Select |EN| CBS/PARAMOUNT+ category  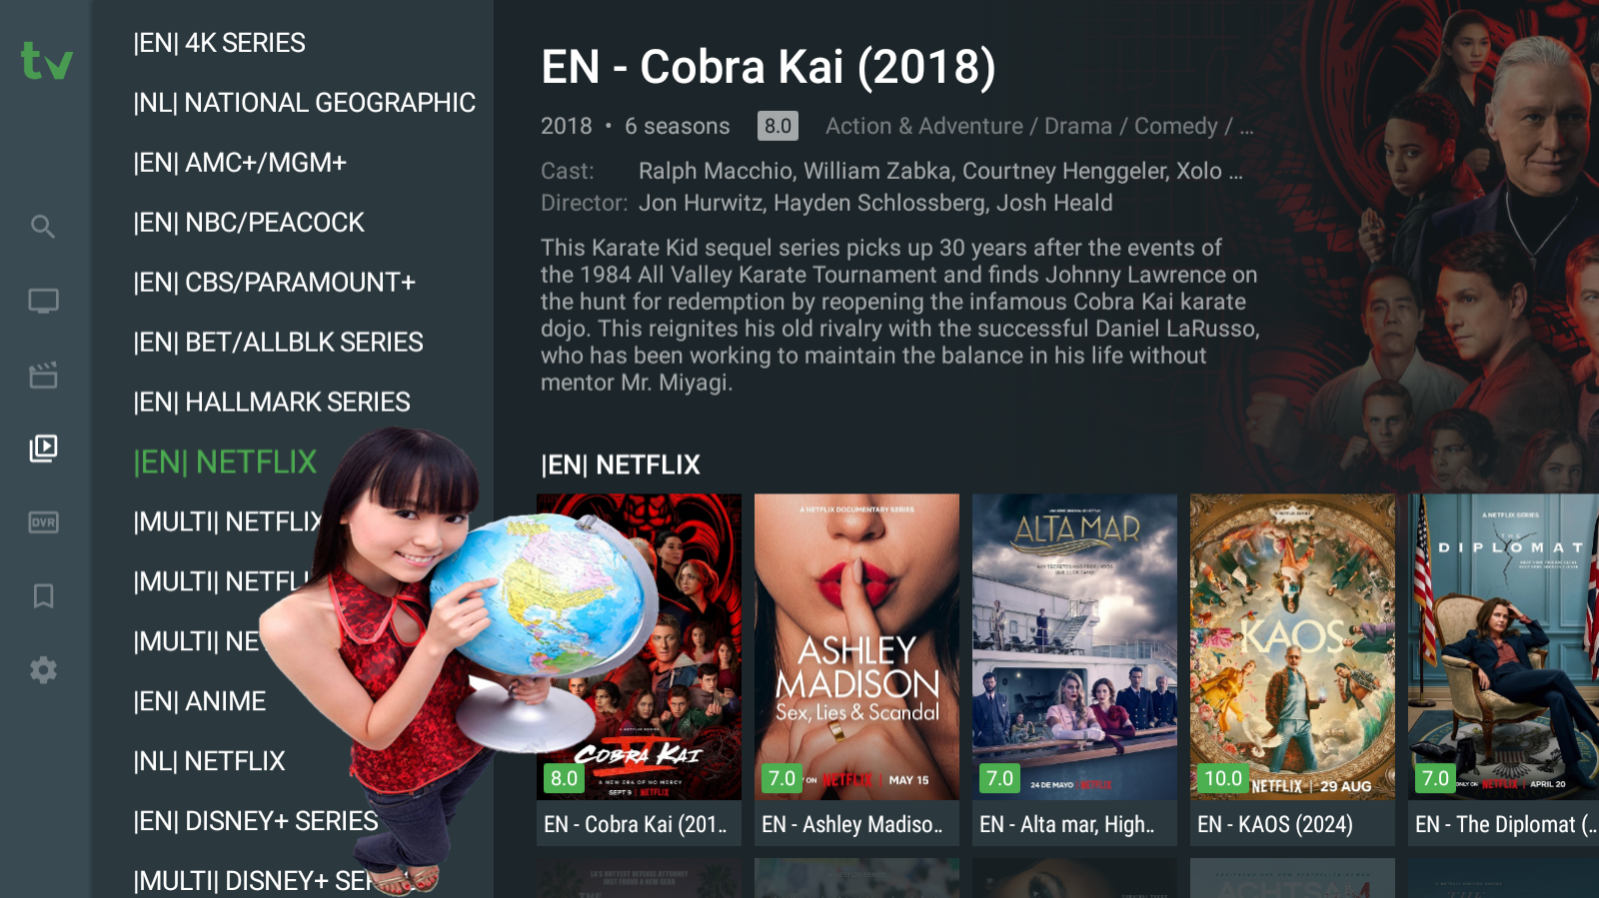coord(274,283)
